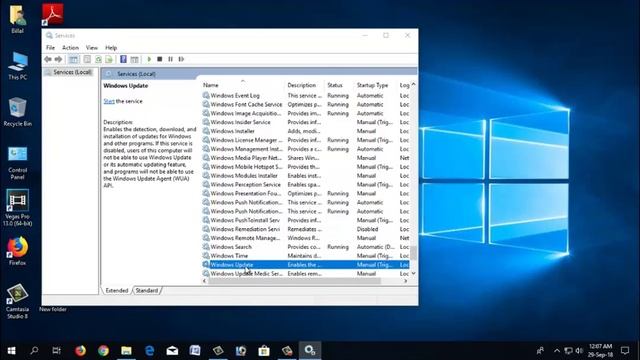Click the Pause Service icon

pos(171,59)
